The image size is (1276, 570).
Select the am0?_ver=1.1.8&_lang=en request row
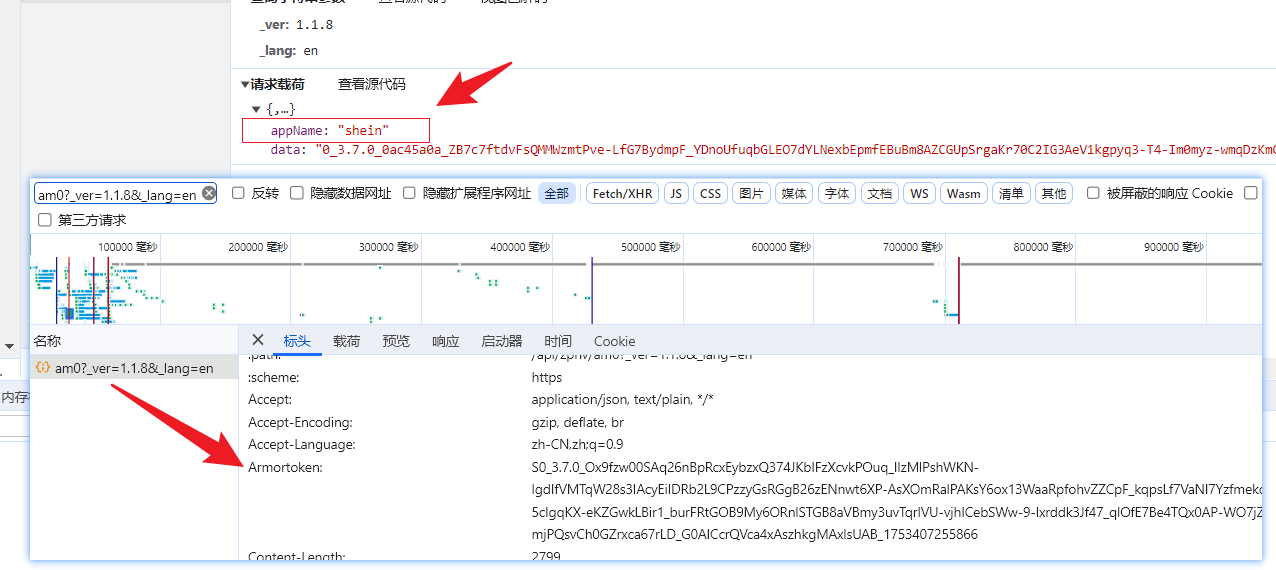pos(134,368)
